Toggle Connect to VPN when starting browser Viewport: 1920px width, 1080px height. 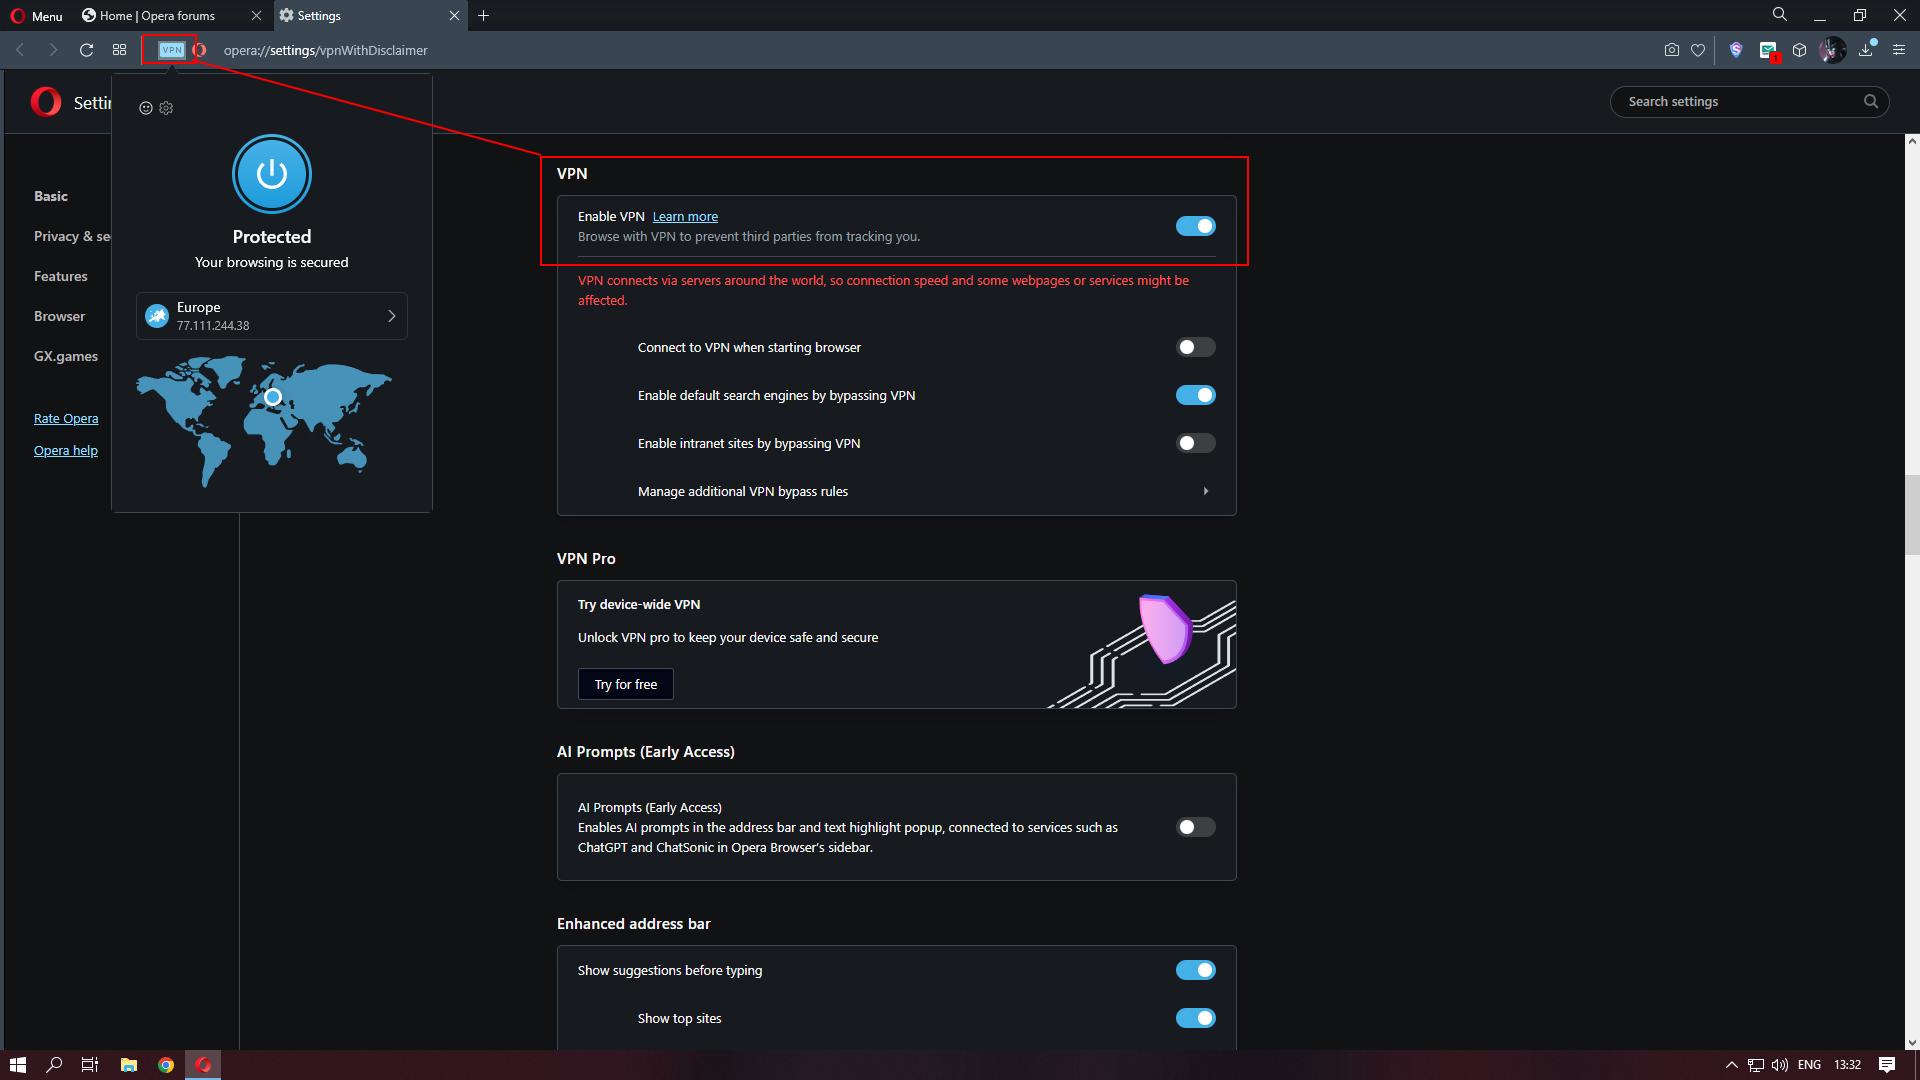coord(1196,347)
